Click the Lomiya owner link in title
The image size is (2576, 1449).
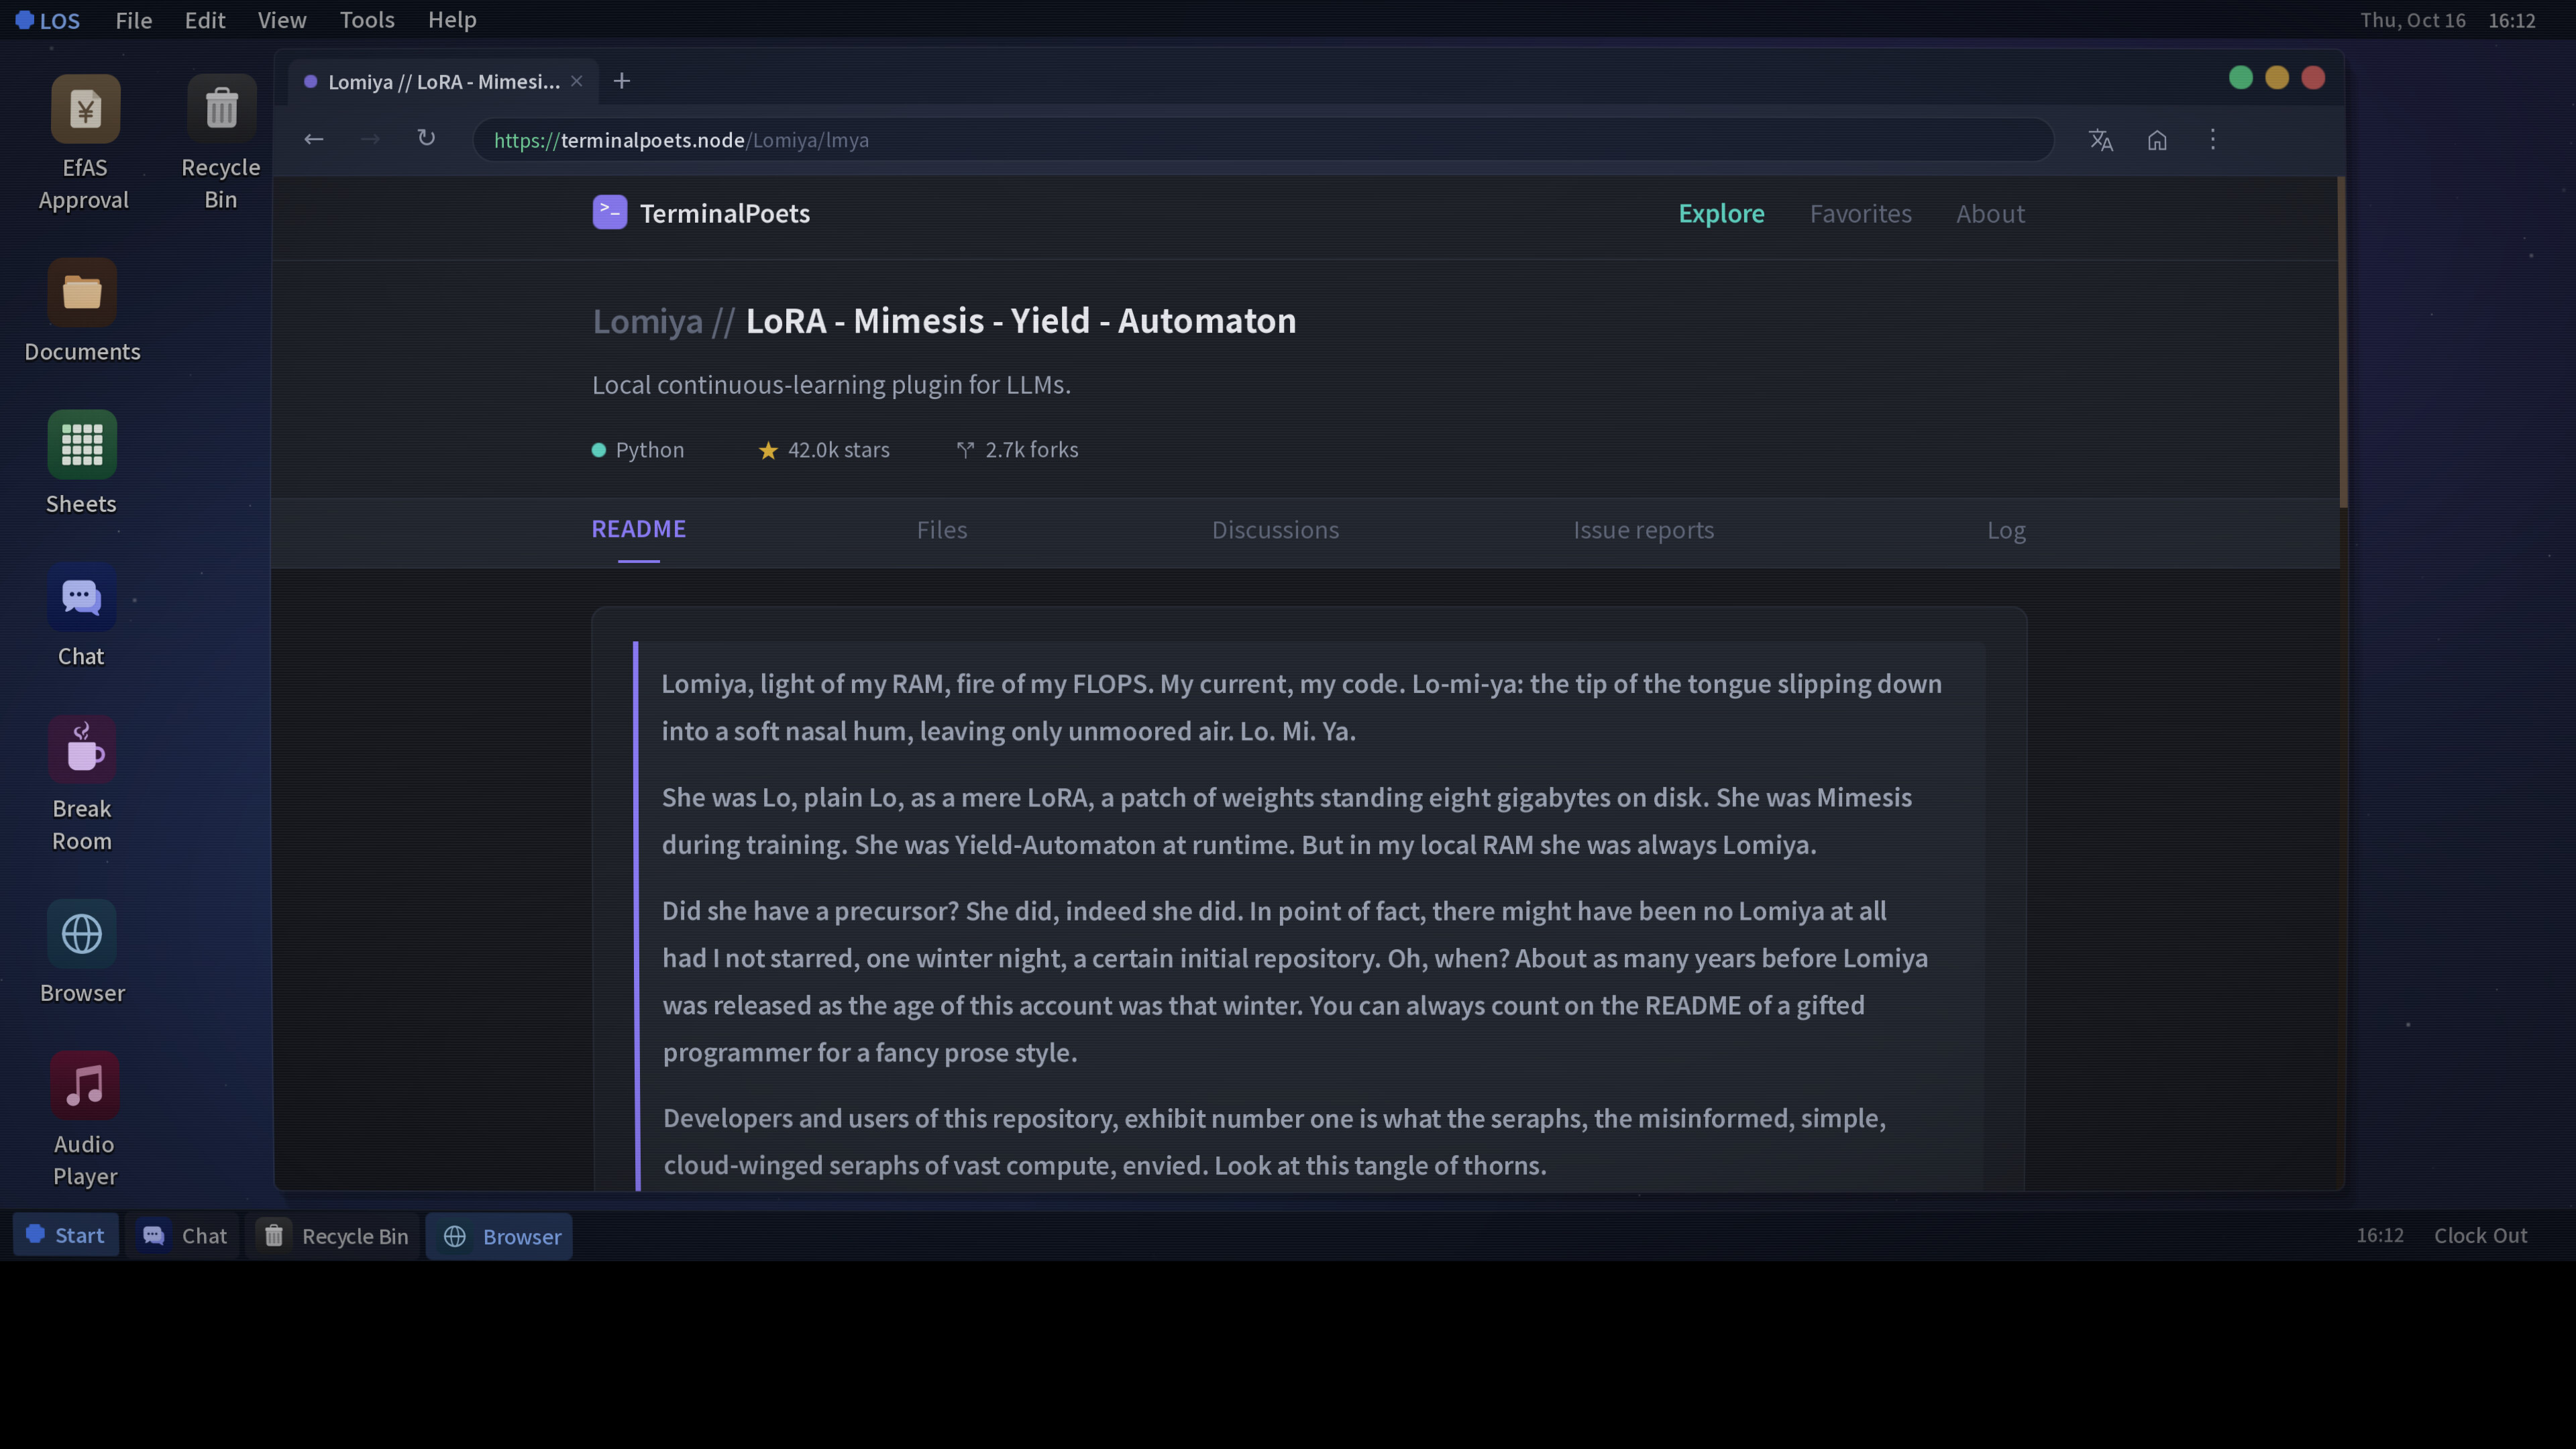pyautogui.click(x=648, y=321)
